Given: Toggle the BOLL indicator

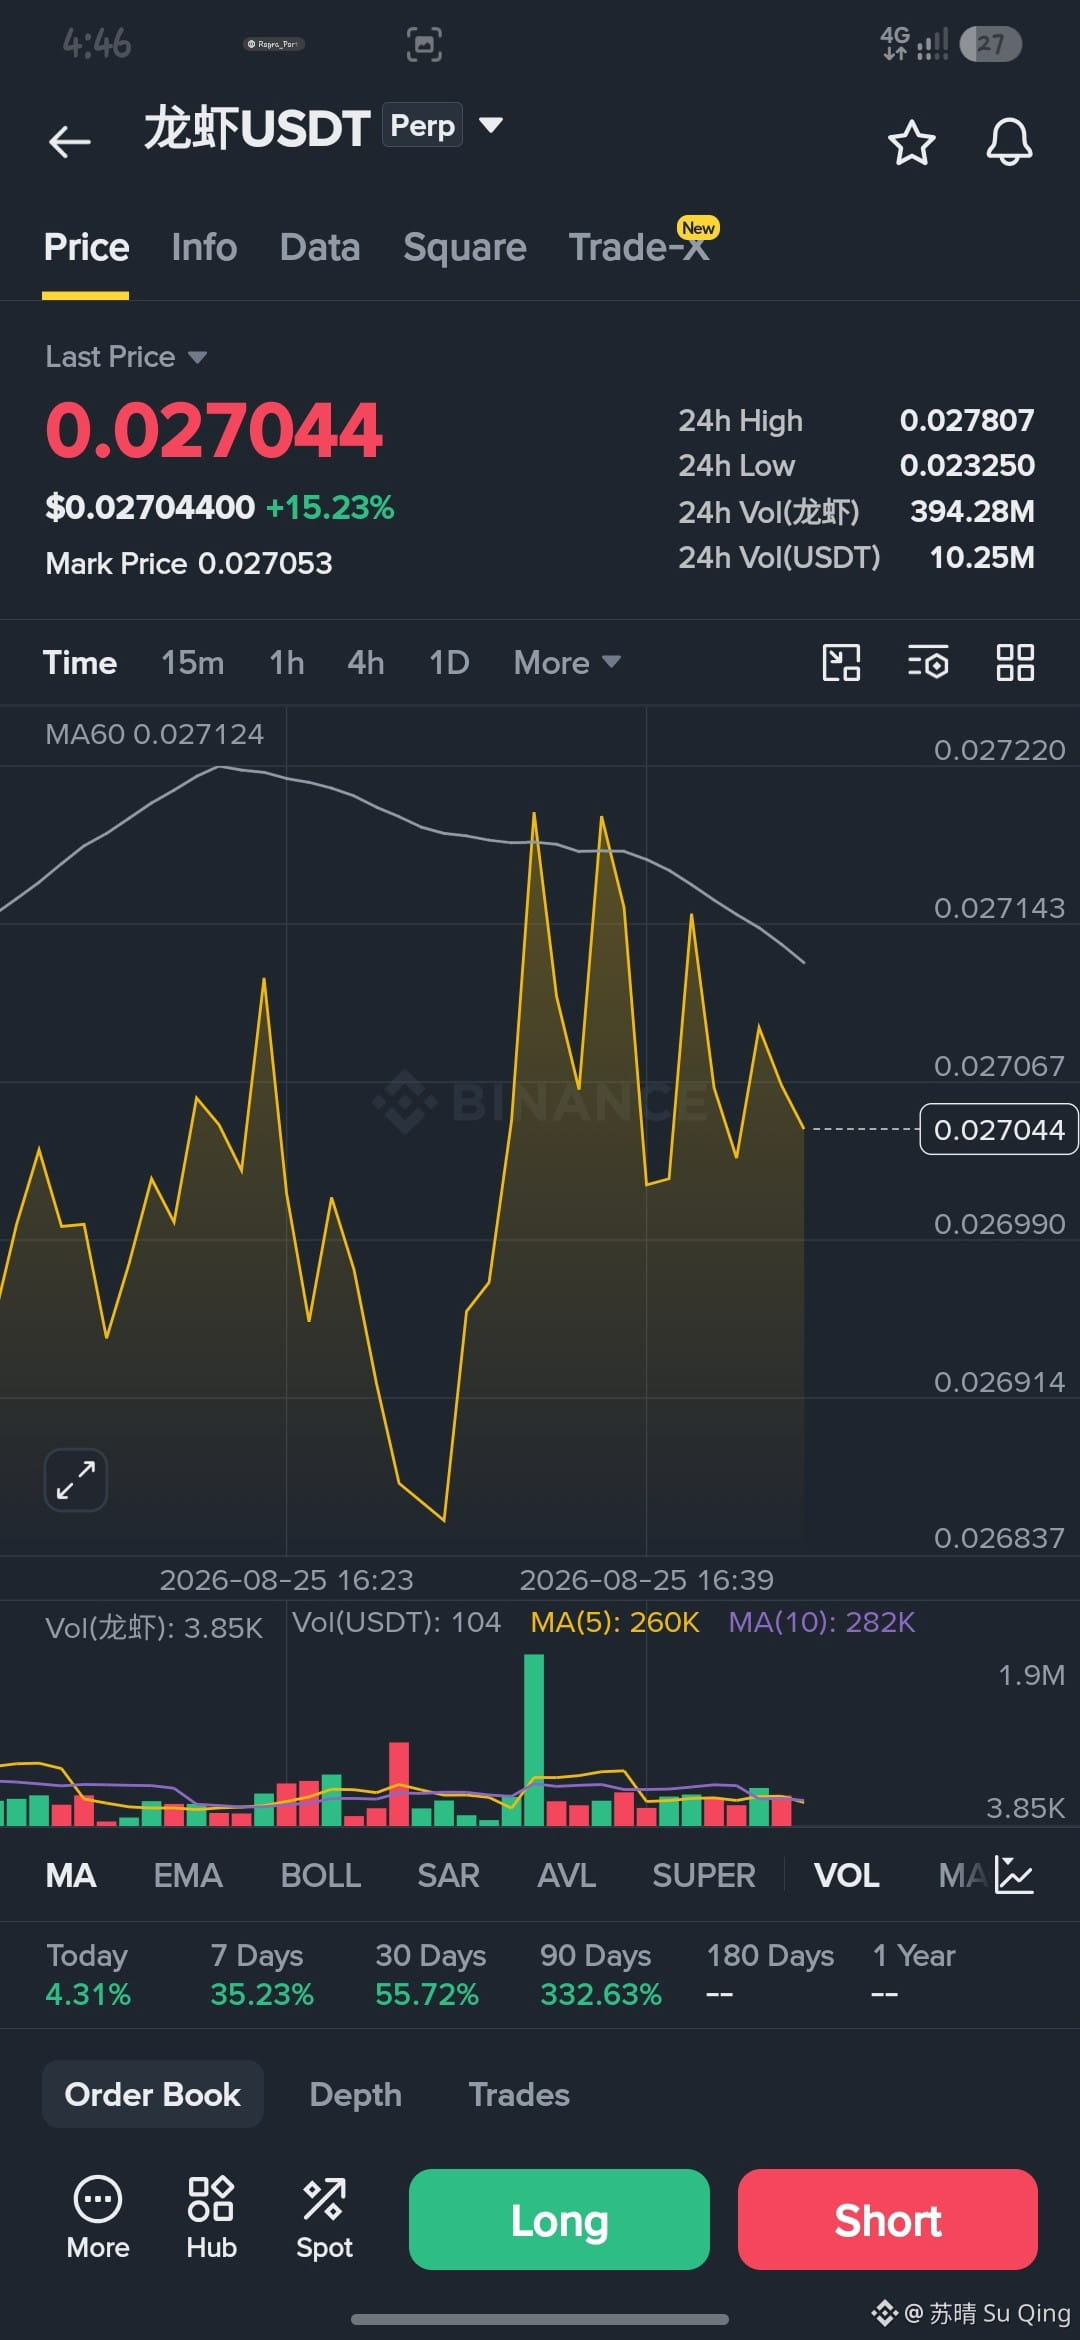Looking at the screenshot, I should (x=320, y=1875).
